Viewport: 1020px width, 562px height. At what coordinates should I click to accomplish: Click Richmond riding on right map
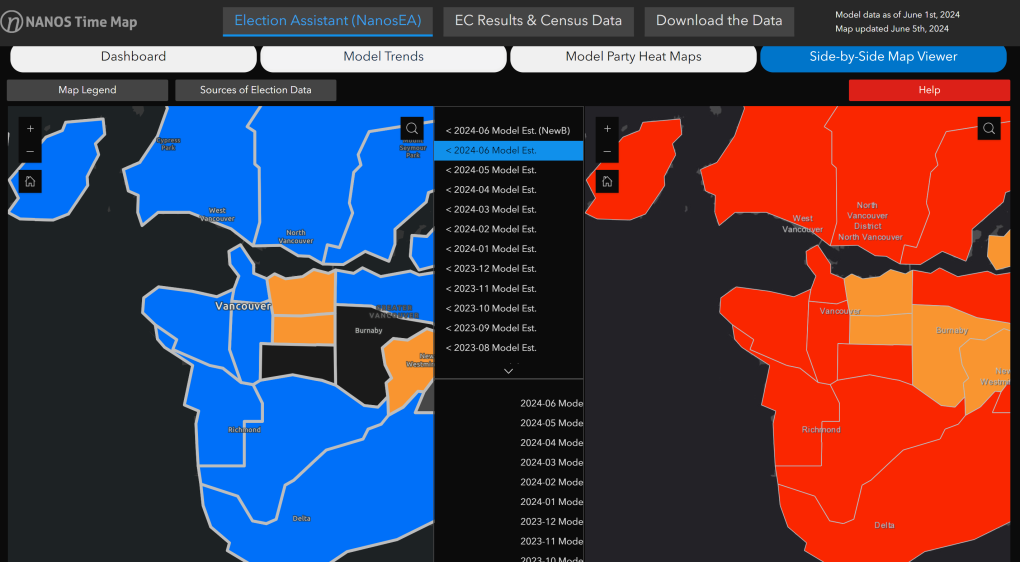[821, 429]
